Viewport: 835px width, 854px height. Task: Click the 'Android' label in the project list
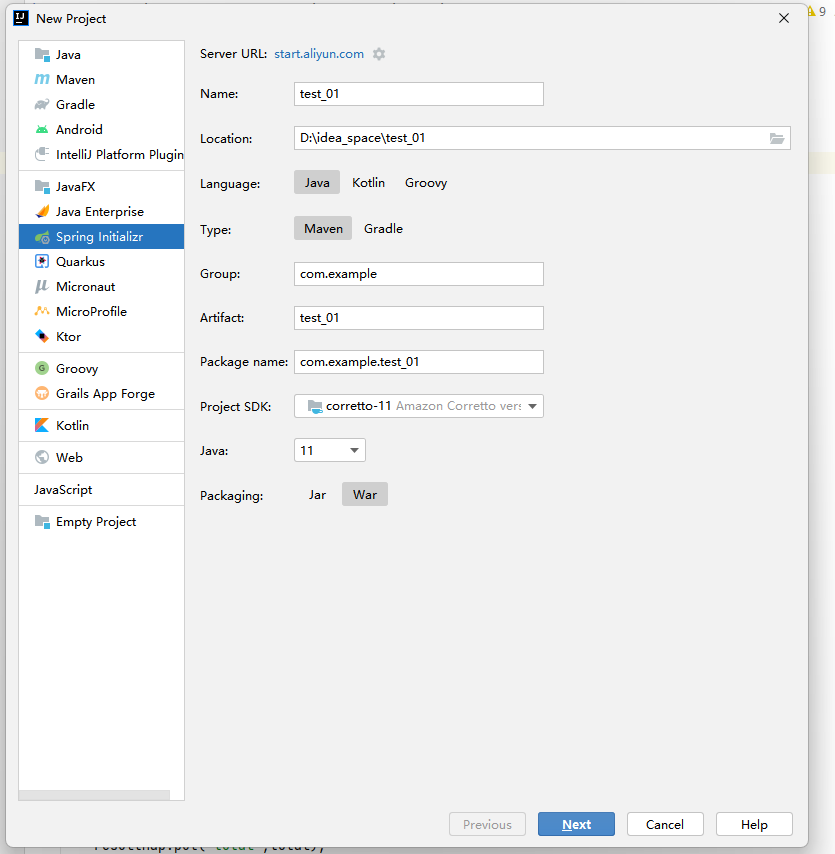[x=79, y=130]
